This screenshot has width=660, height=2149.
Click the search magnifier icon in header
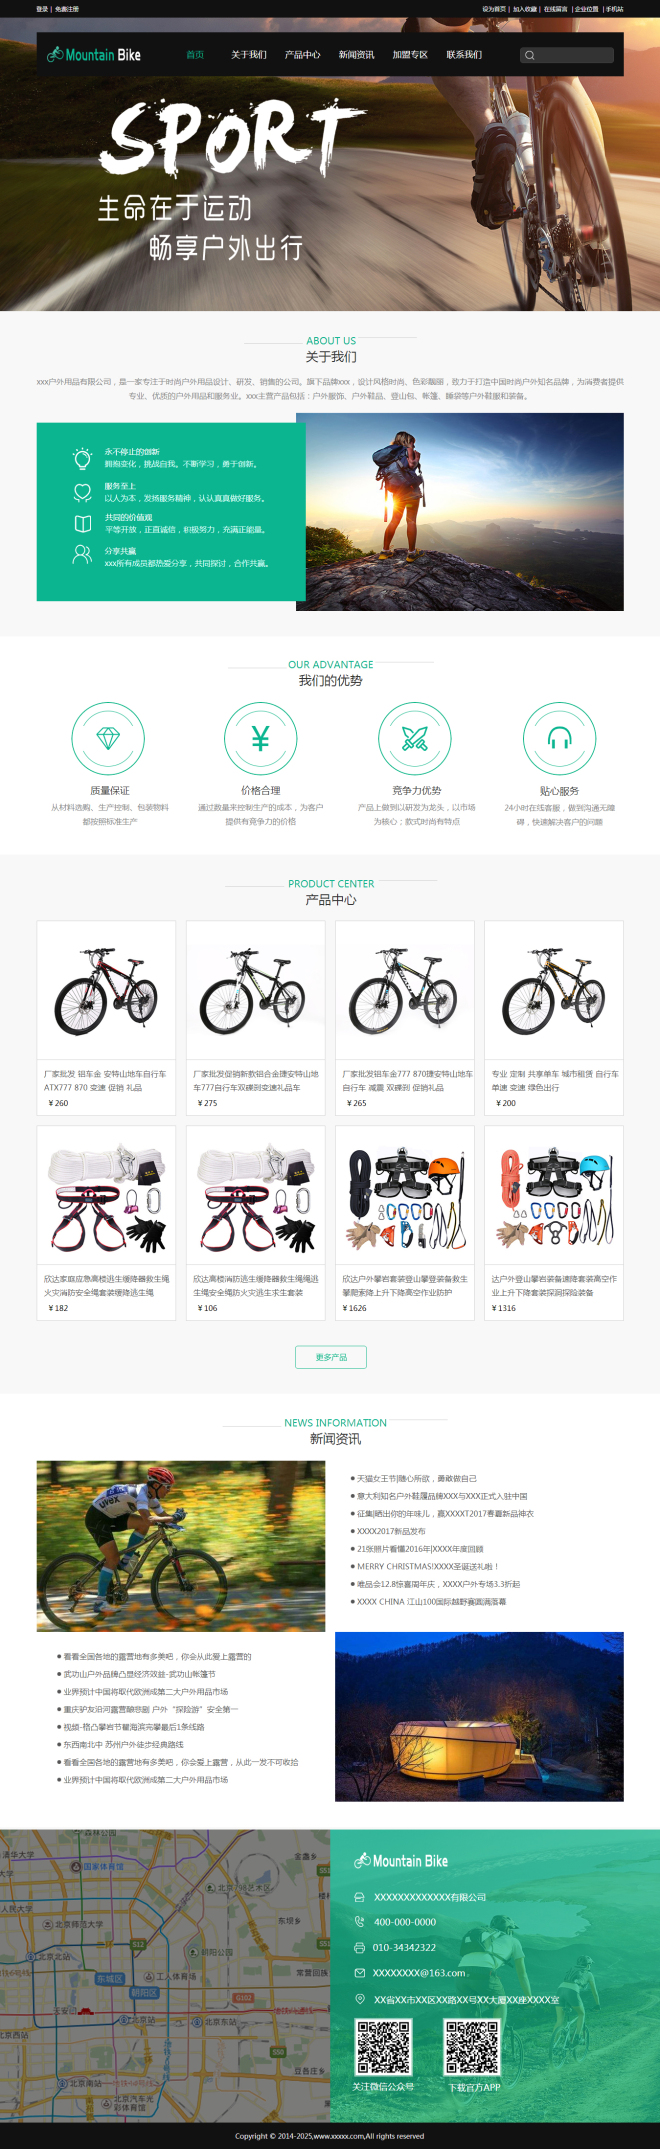[x=530, y=55]
